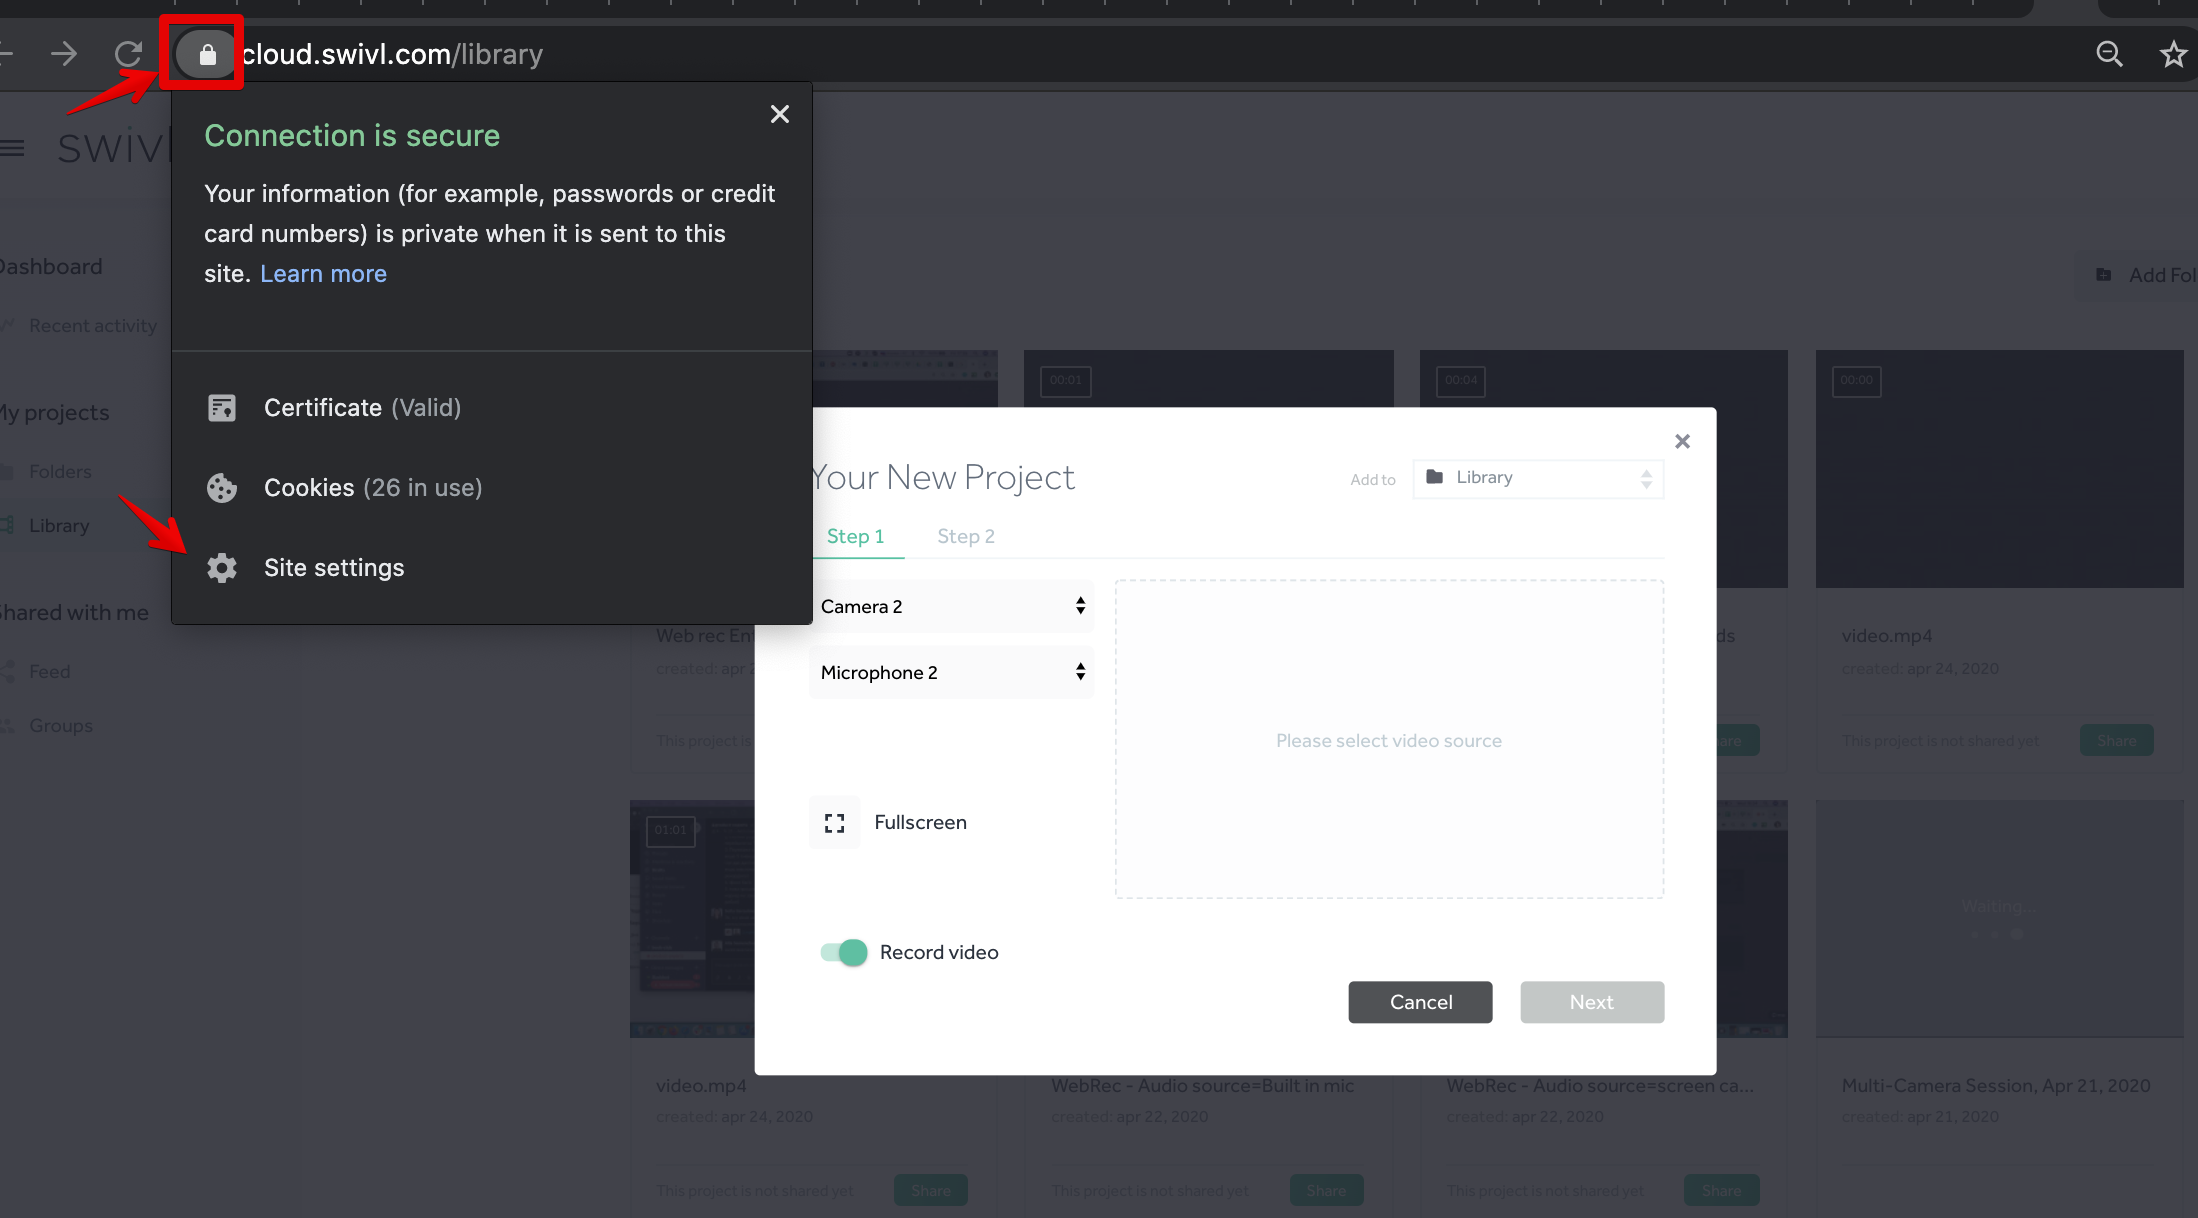Open Certificate (Valid) entry

pyautogui.click(x=361, y=408)
